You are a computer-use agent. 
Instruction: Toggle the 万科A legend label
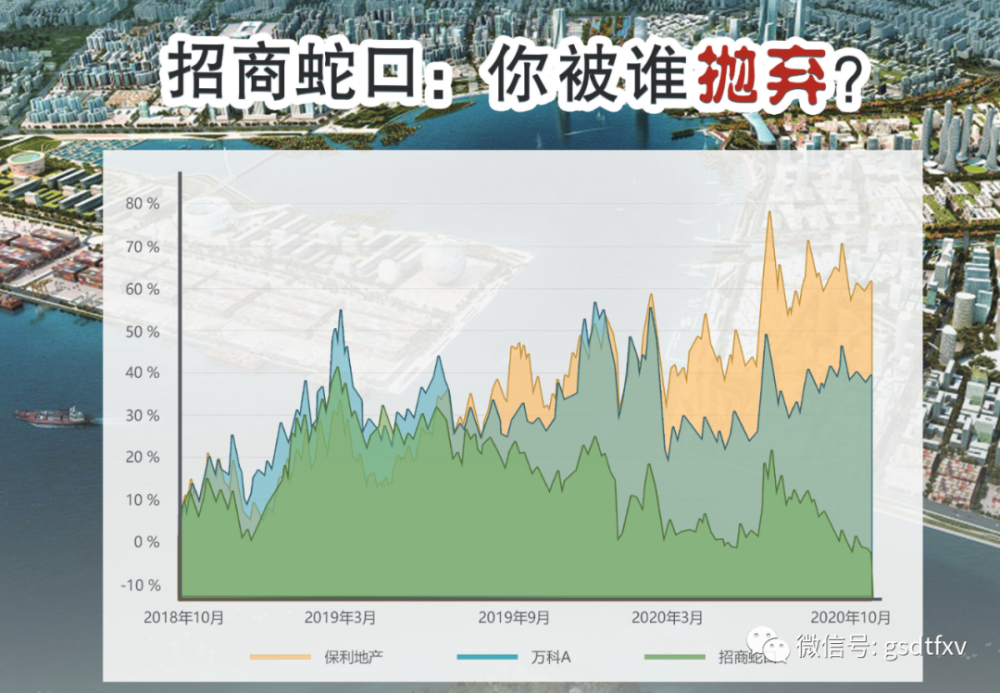[x=550, y=657]
